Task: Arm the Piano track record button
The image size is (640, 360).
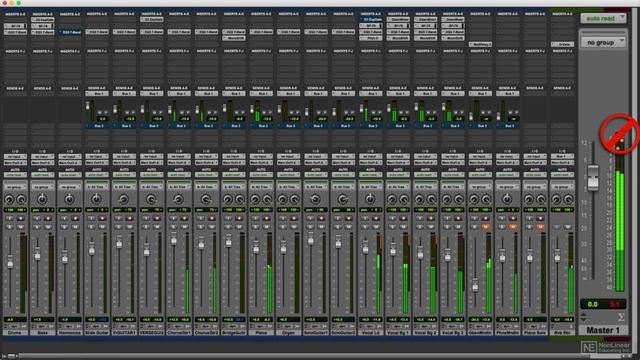Action: point(267,218)
